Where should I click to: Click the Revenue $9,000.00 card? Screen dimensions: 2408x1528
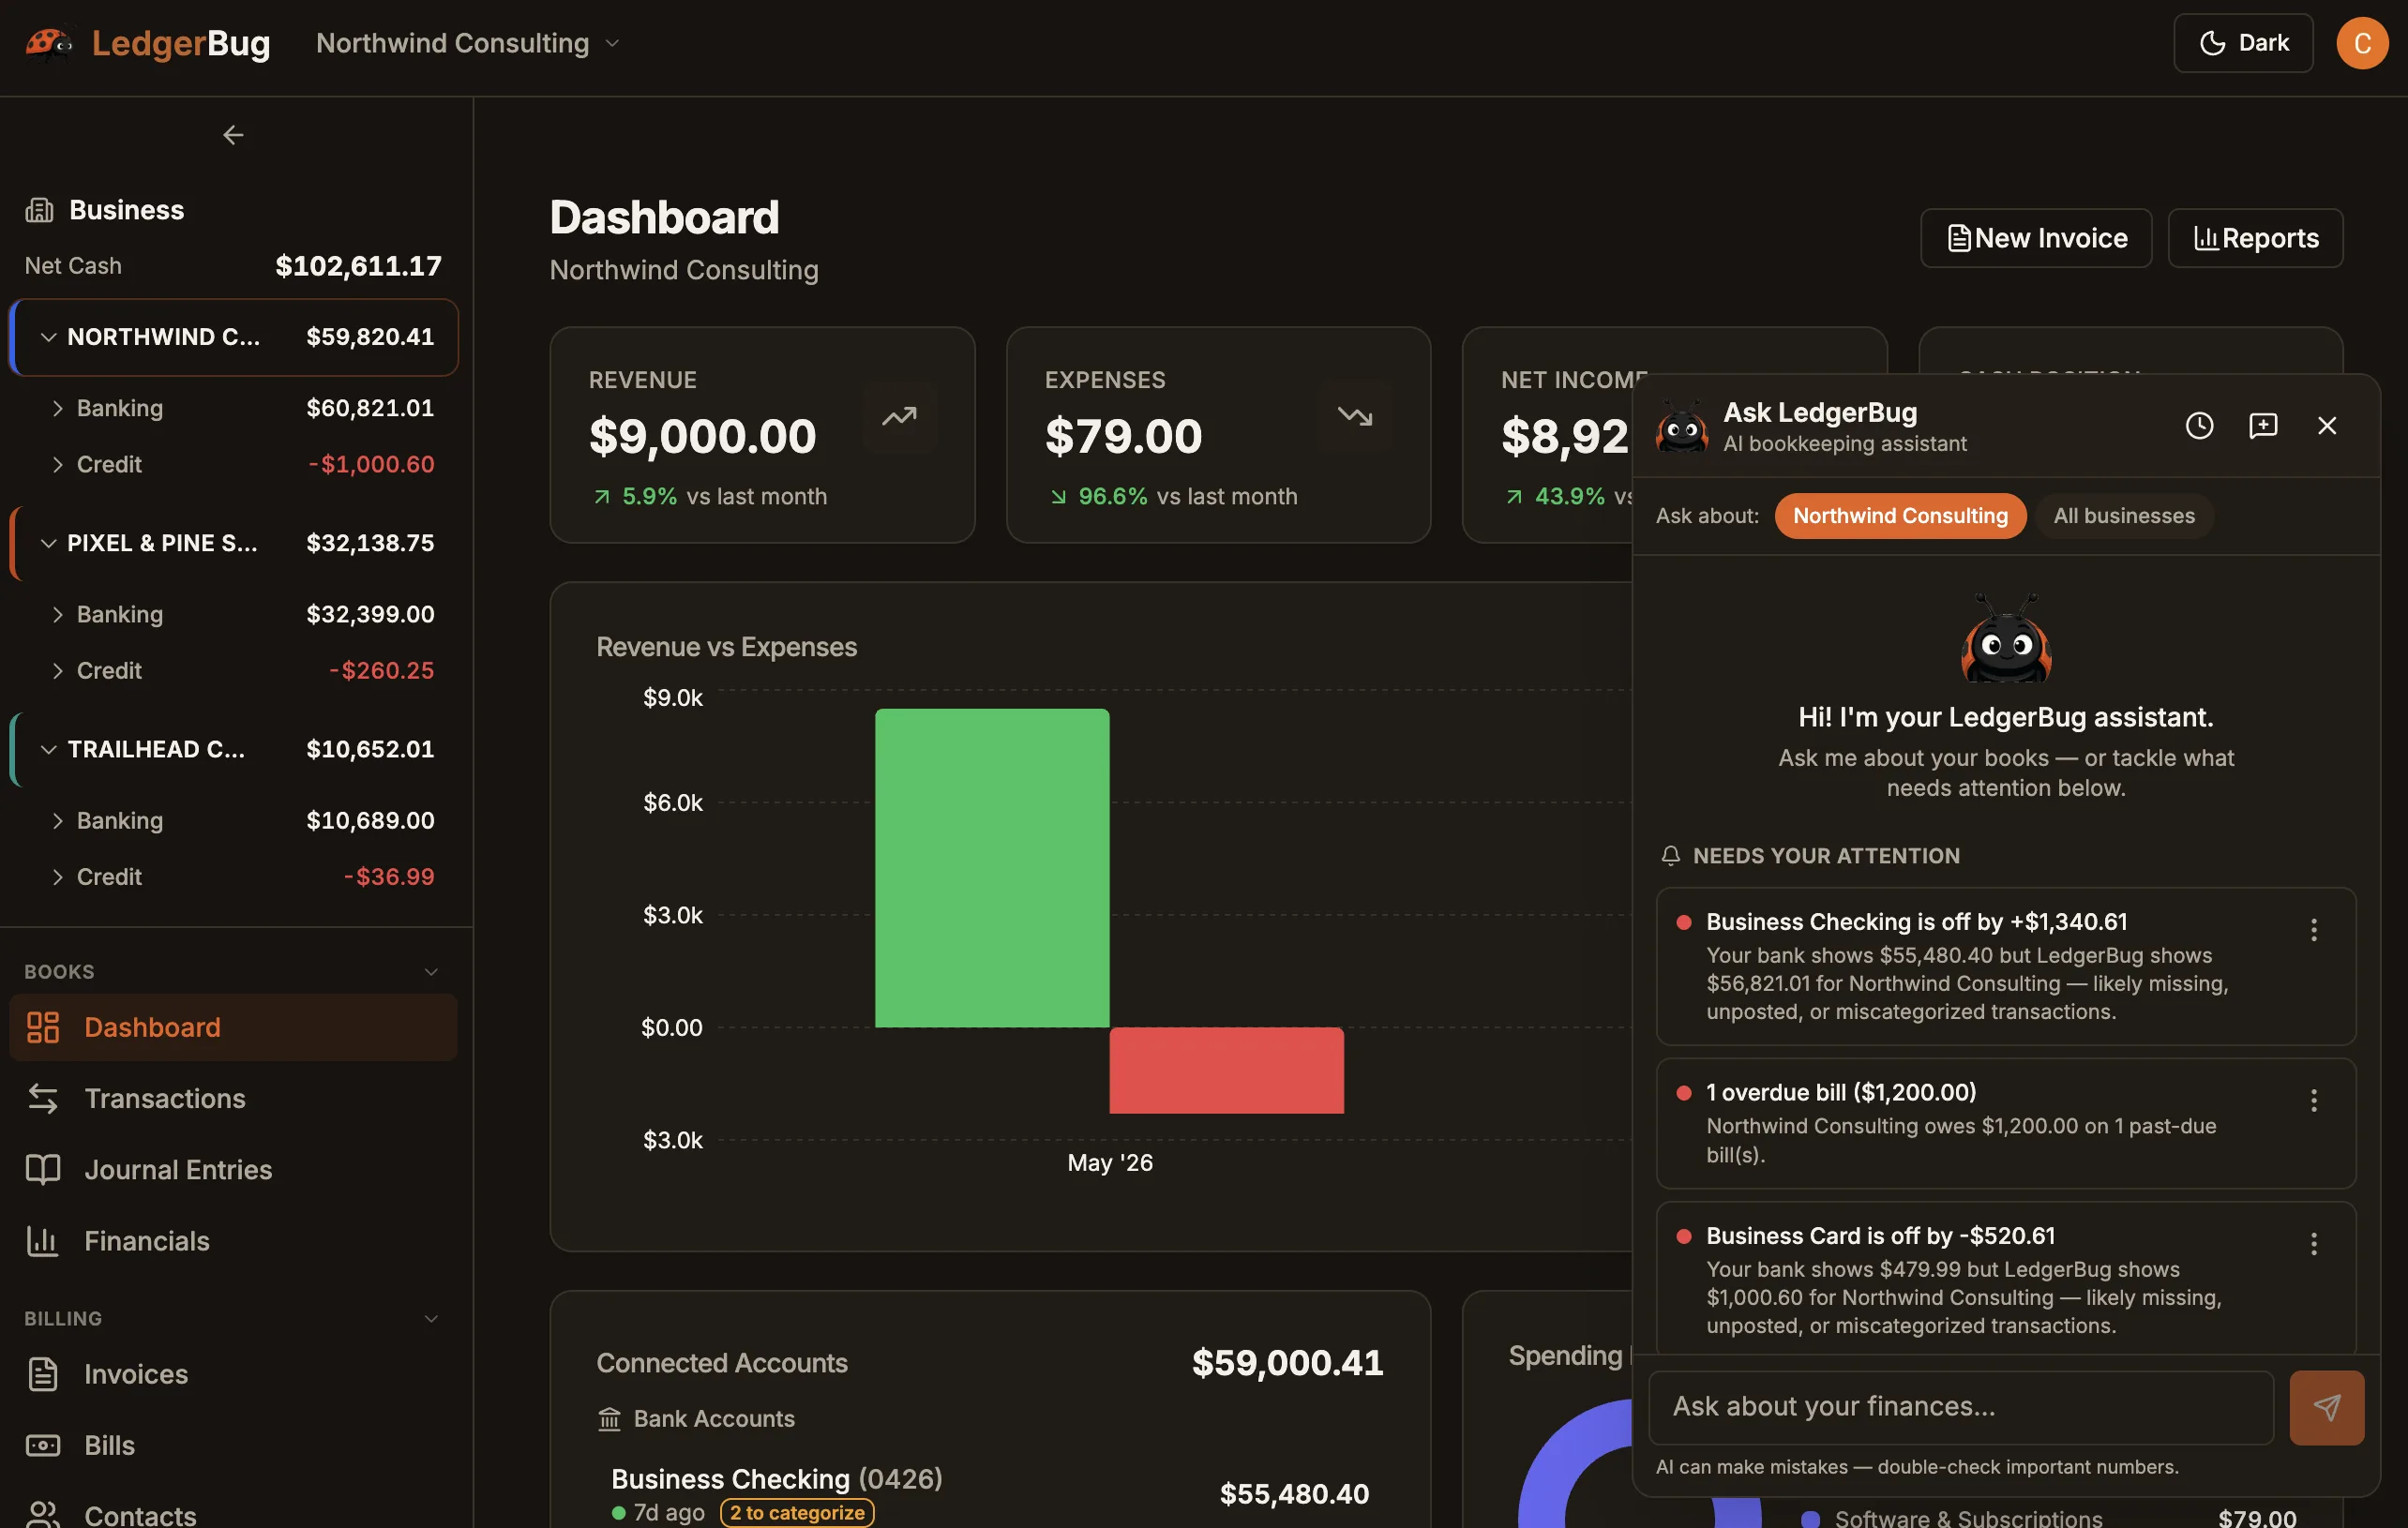pyautogui.click(x=762, y=435)
